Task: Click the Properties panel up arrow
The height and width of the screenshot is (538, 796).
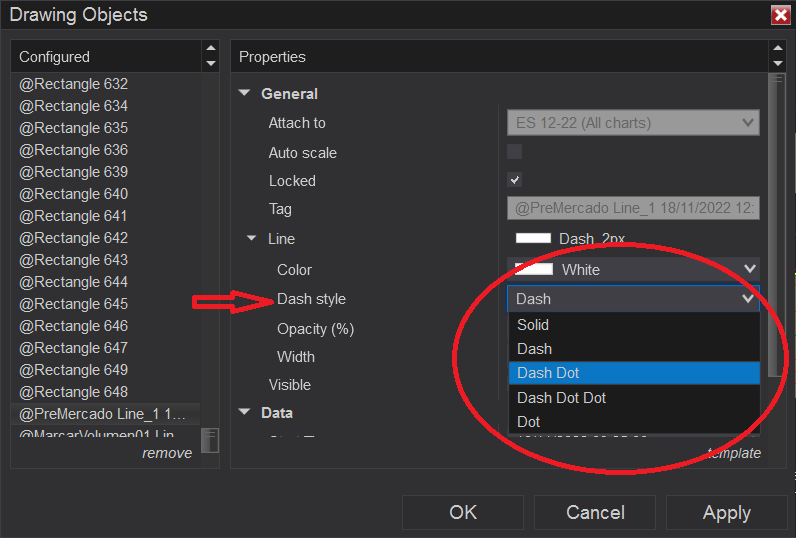Action: 777,49
